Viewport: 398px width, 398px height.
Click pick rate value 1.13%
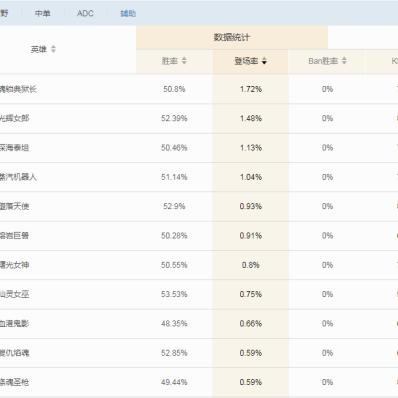click(251, 148)
